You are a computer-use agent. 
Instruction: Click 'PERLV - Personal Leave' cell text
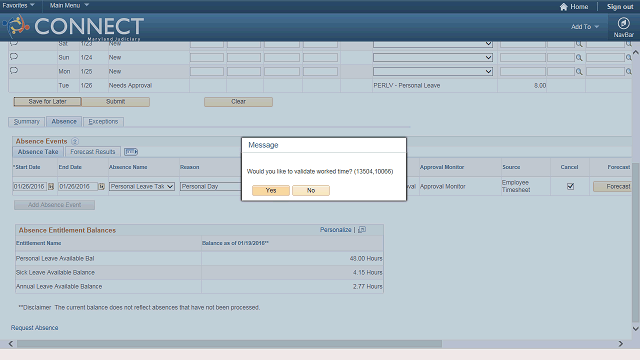(x=407, y=86)
